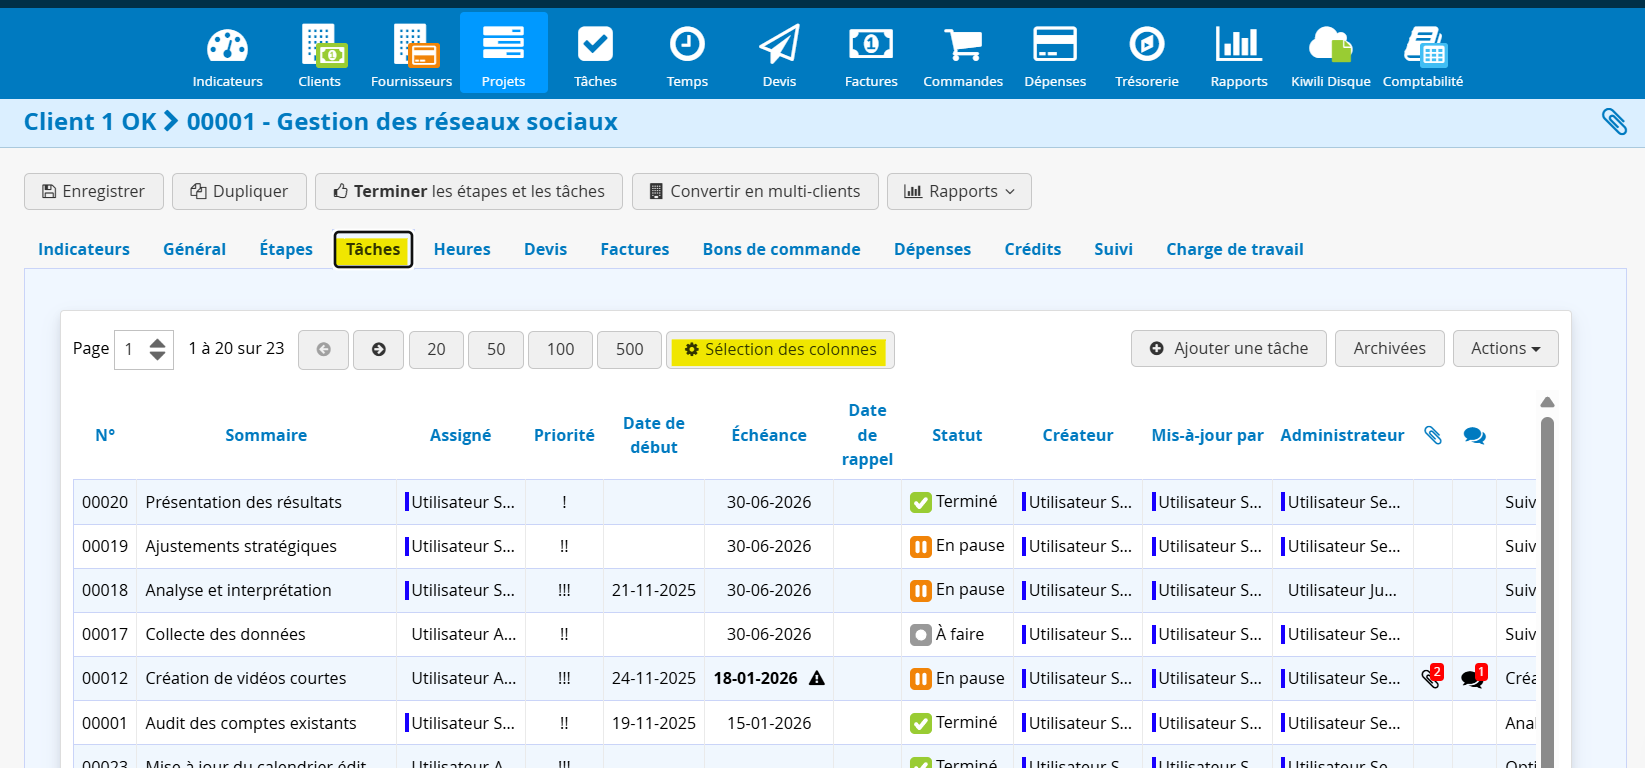
Task: Adjust the page number stepper arrows
Action: (157, 349)
